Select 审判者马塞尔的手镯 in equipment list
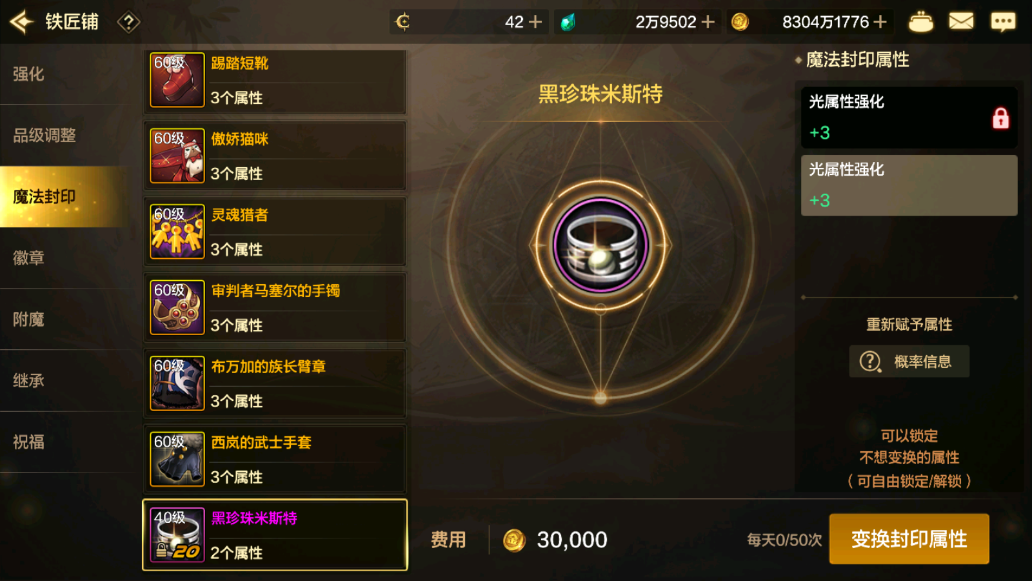Screen dimensions: 1032x581 coord(275,307)
